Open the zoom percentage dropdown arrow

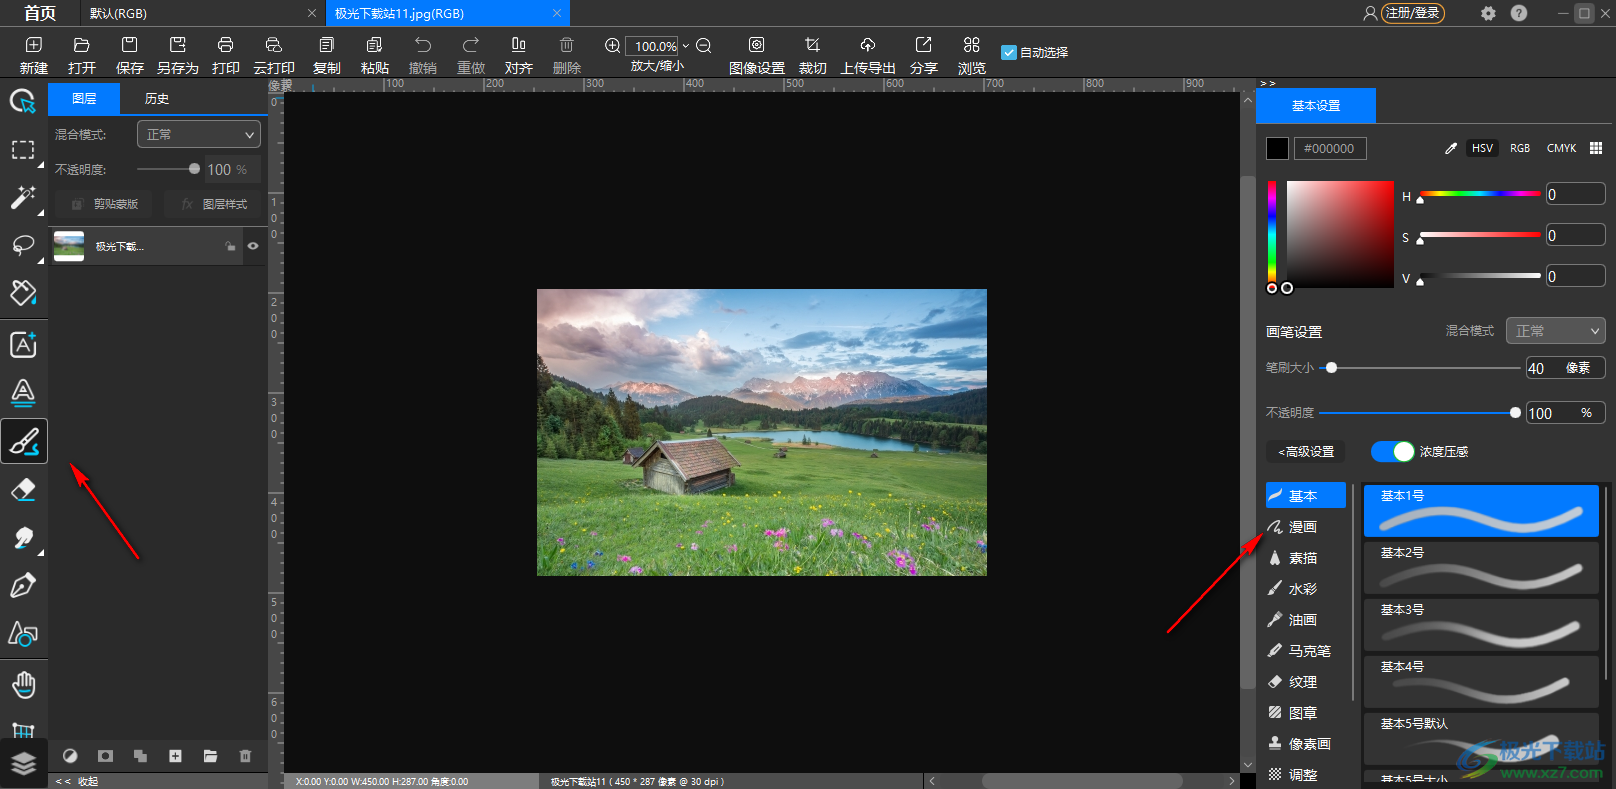click(x=686, y=46)
